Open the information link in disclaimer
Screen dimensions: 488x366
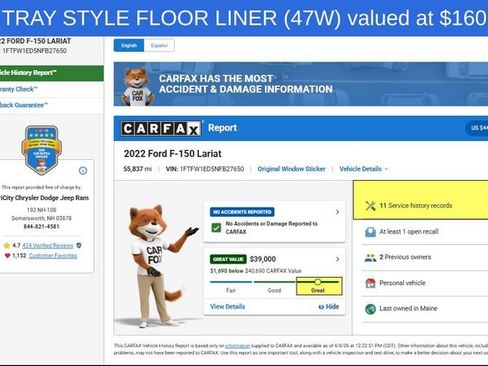(238, 346)
